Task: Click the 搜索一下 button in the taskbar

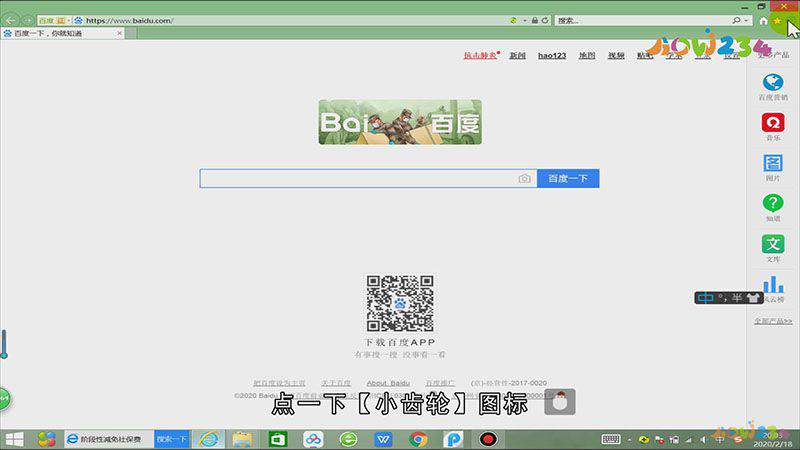Action: point(172,439)
